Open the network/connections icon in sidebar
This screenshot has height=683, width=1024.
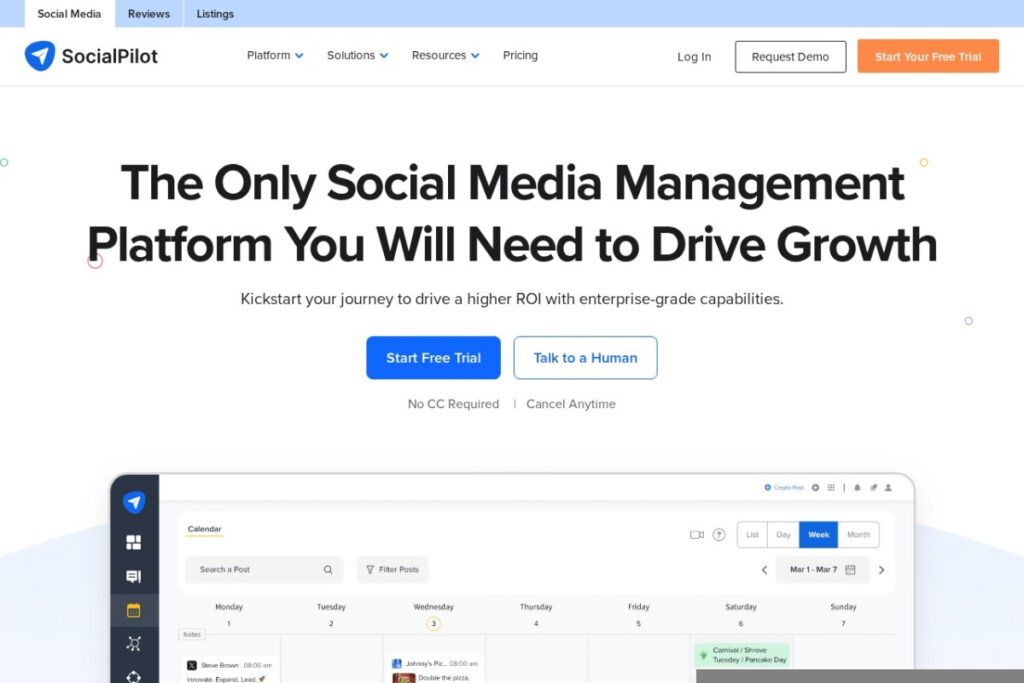pos(133,644)
